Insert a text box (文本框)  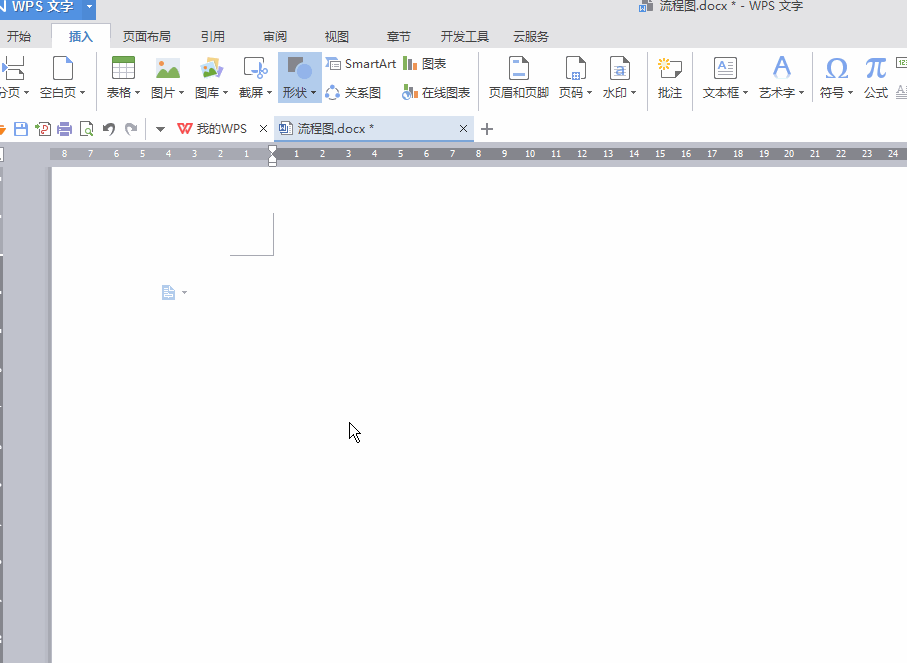[725, 77]
